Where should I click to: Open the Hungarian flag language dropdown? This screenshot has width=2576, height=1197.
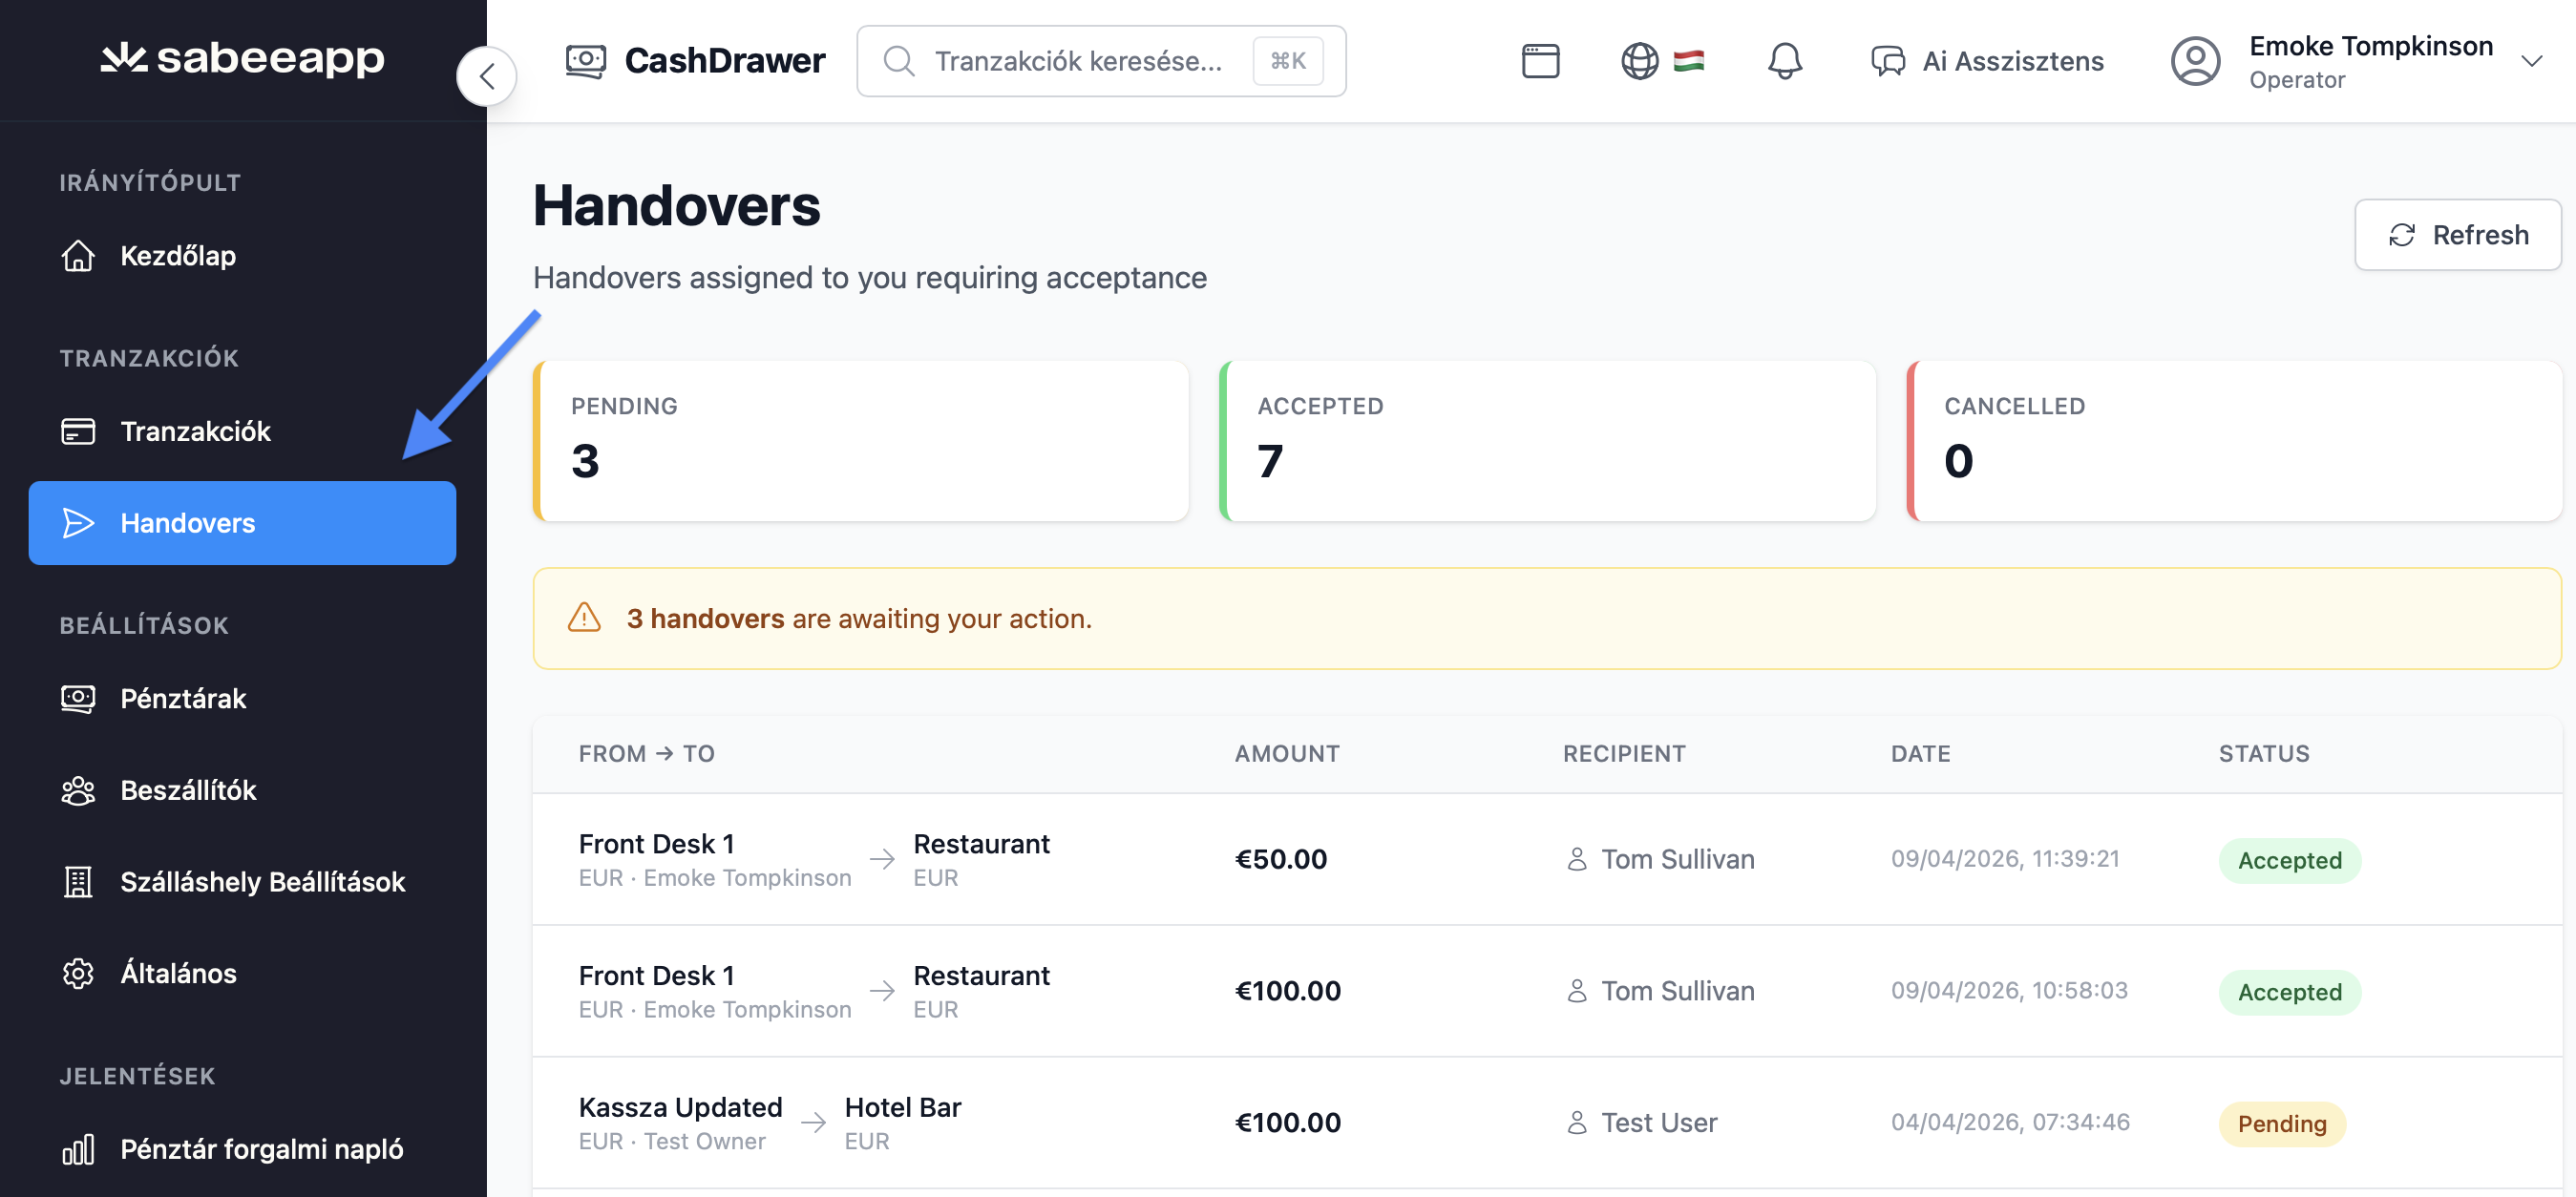point(1689,61)
